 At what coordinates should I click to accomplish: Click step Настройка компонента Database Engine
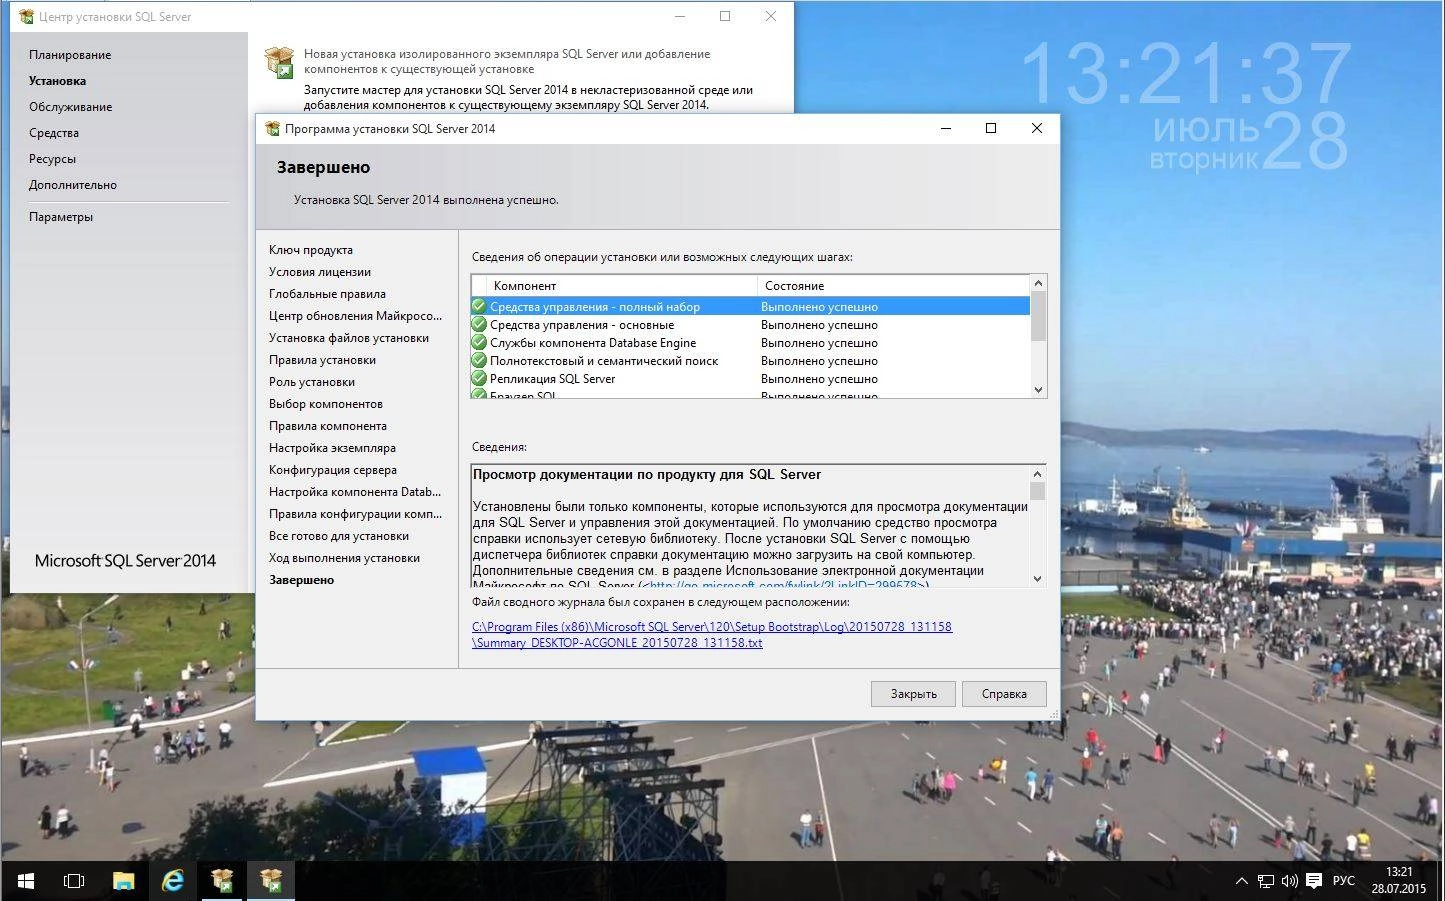pyautogui.click(x=355, y=492)
